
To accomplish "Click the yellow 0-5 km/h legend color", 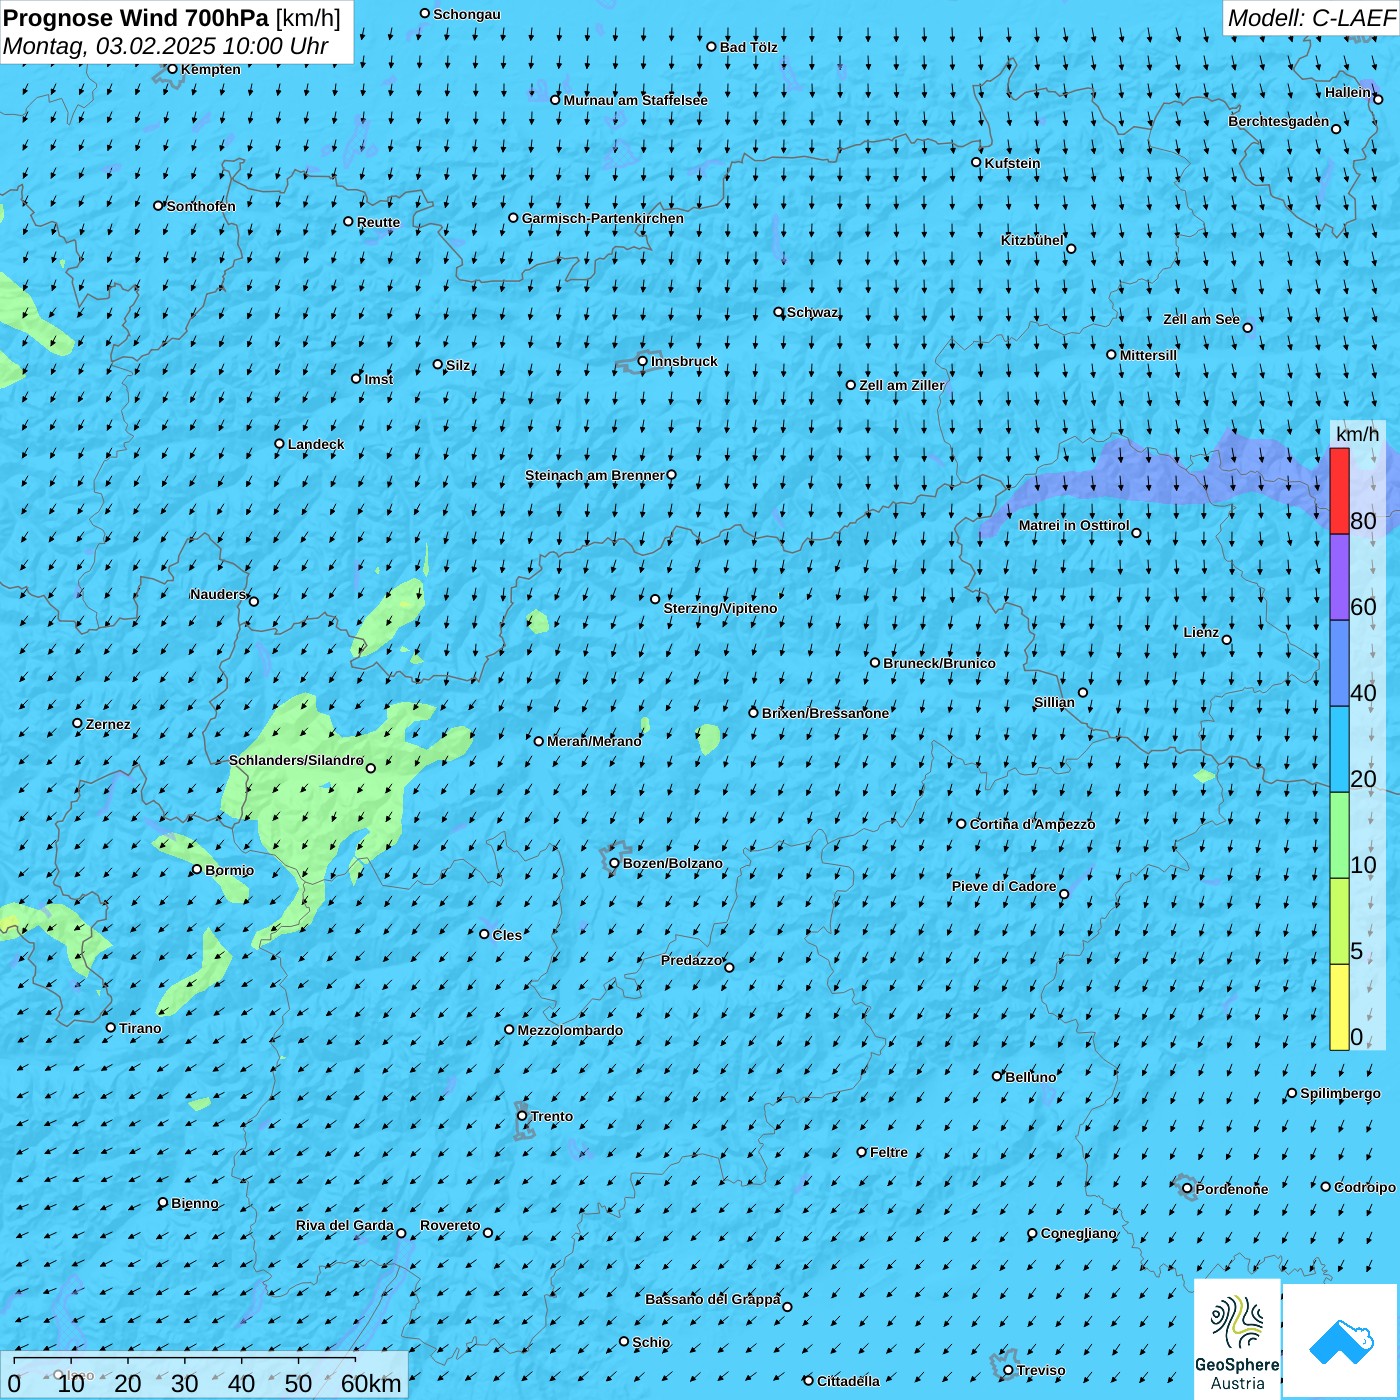I will 1339,1007.
